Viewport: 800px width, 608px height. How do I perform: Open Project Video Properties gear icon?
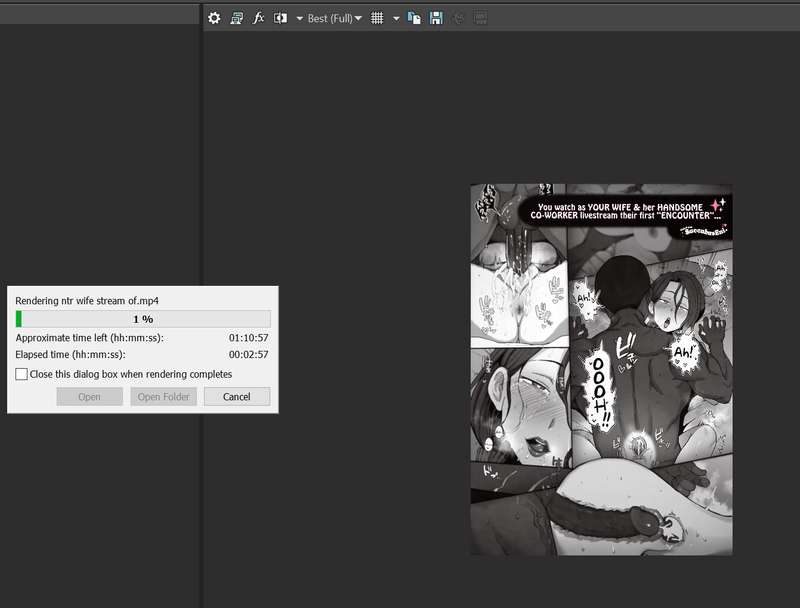214,18
